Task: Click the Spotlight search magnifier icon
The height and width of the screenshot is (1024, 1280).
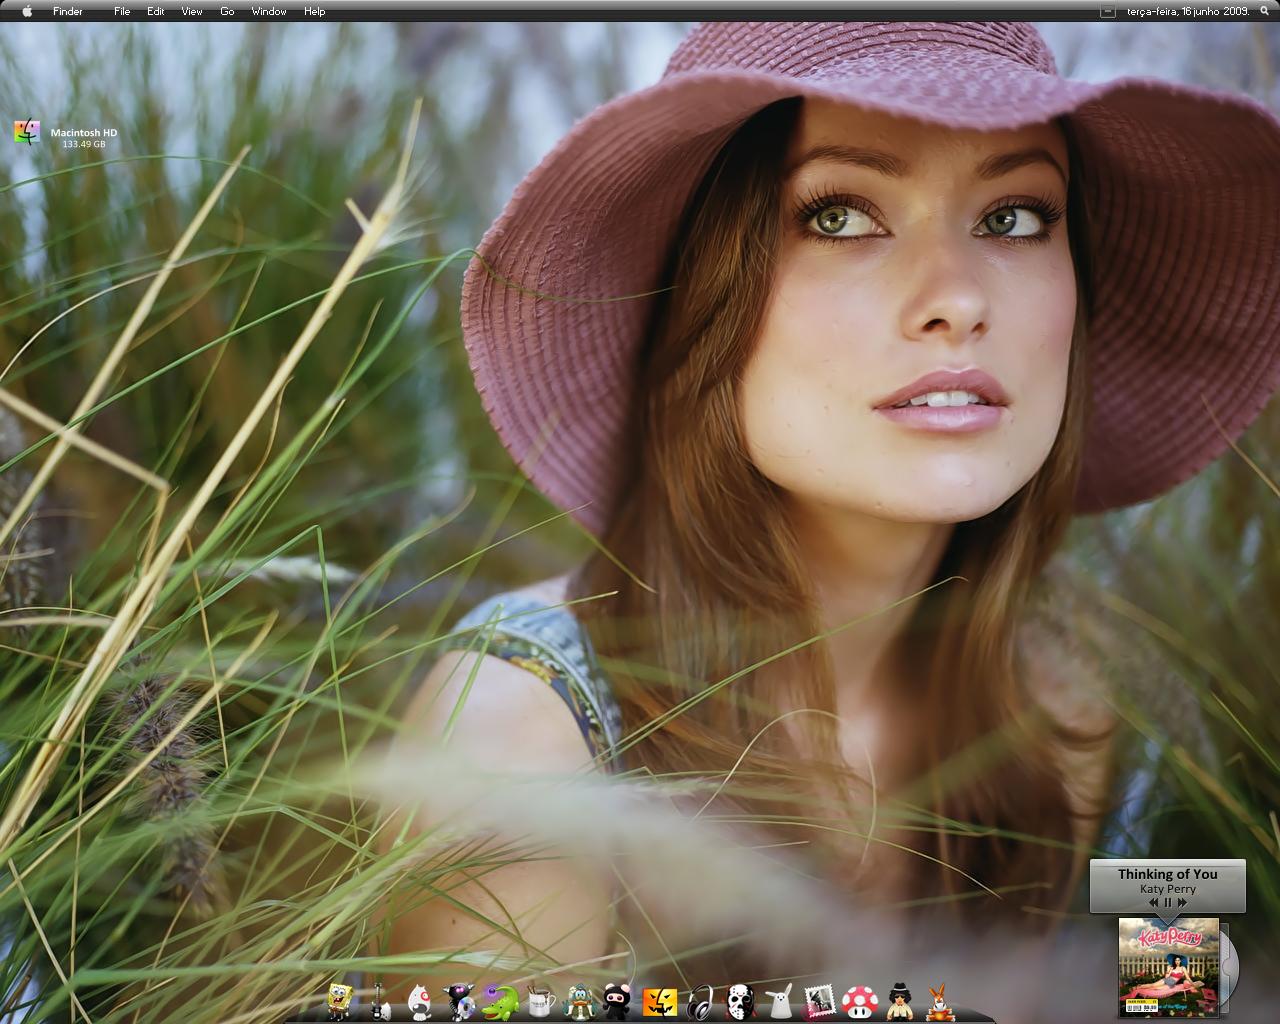Action: click(1264, 11)
